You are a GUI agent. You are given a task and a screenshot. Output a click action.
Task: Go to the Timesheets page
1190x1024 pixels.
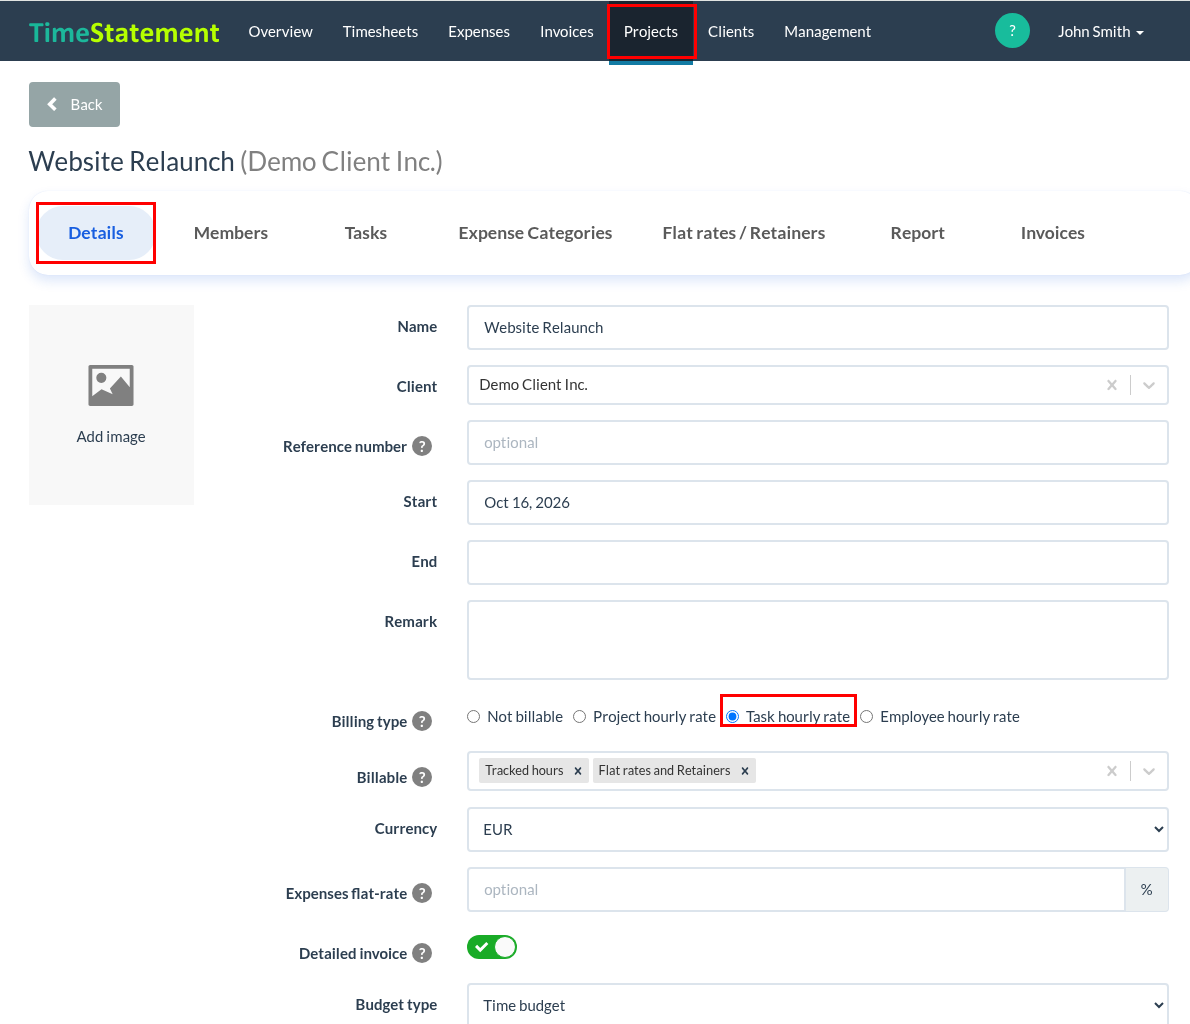point(380,32)
